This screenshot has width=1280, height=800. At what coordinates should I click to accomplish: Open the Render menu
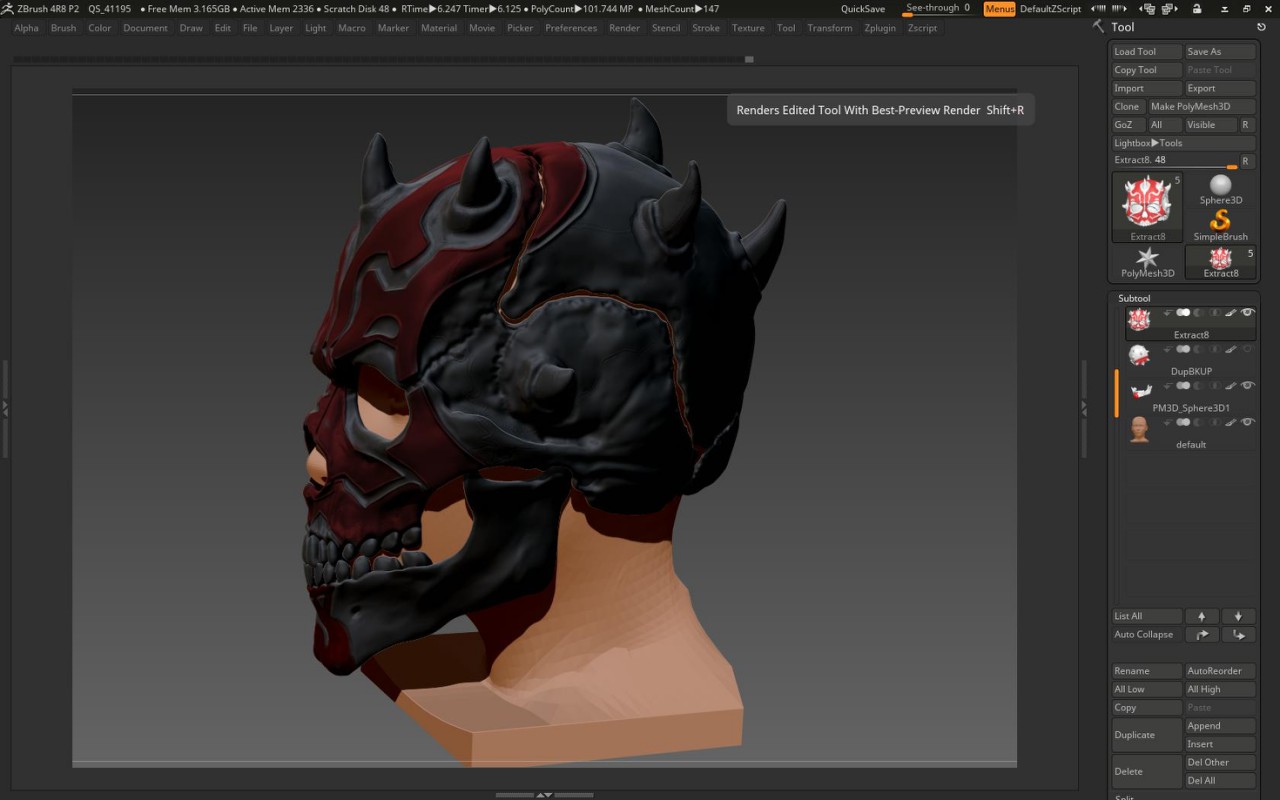(x=624, y=28)
